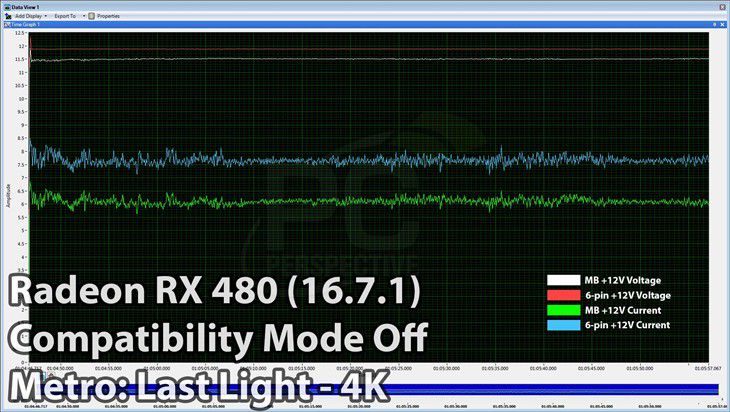Close the Data View 1 window
The height and width of the screenshot is (412, 730).
coord(723,7)
